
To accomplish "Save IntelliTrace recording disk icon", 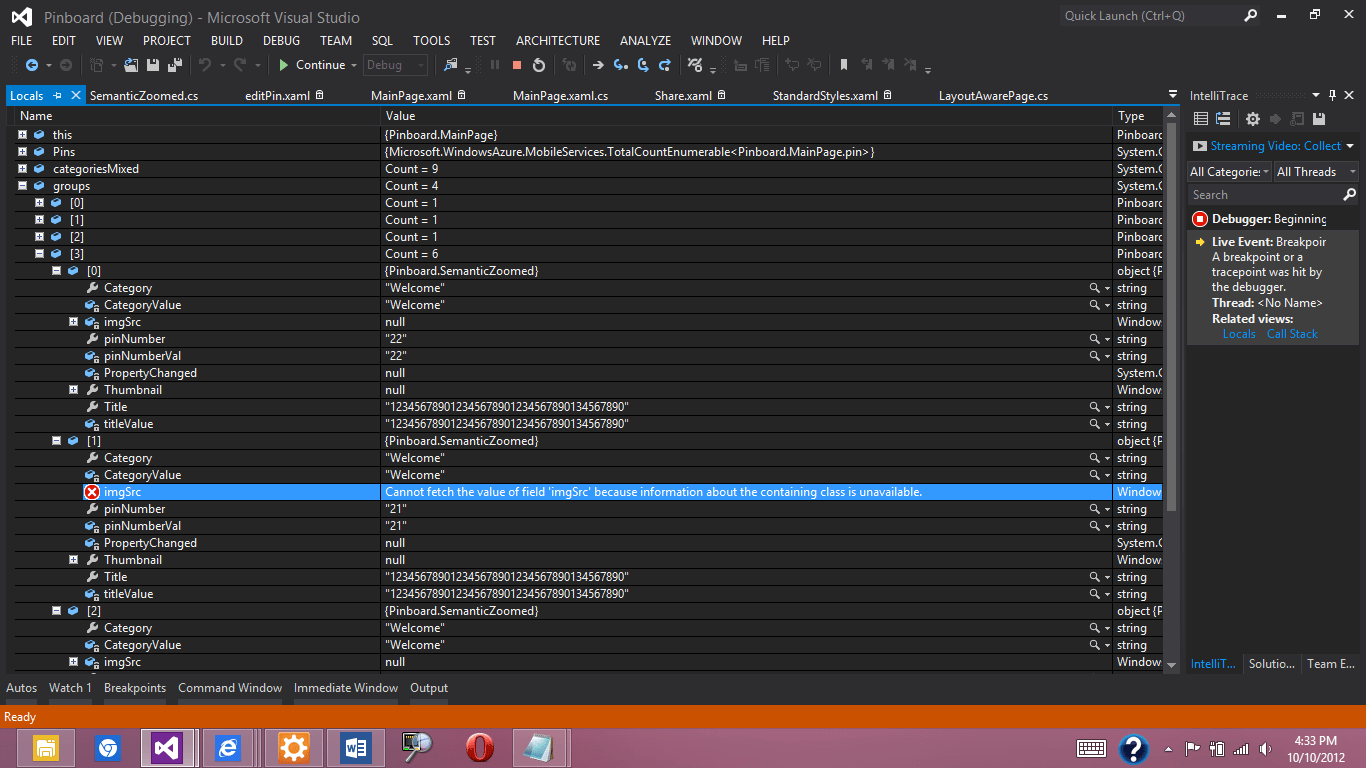I will [x=1319, y=119].
